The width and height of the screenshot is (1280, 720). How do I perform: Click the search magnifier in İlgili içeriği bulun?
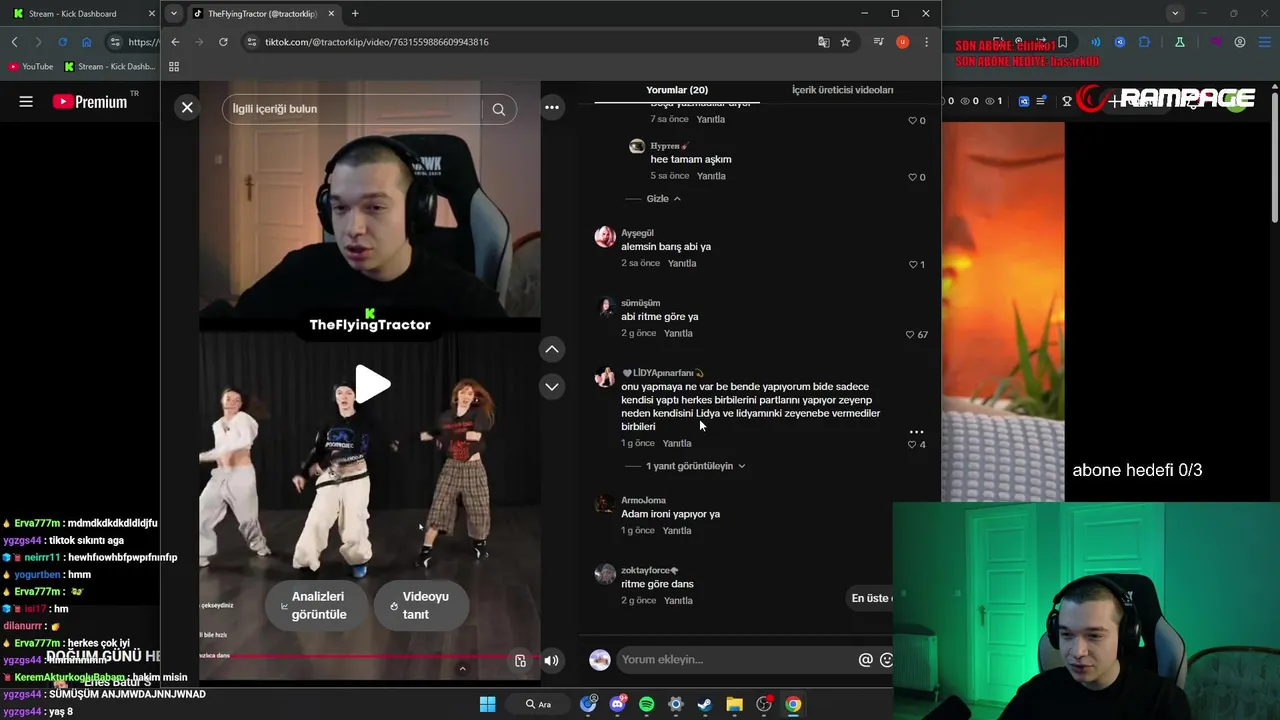[498, 109]
